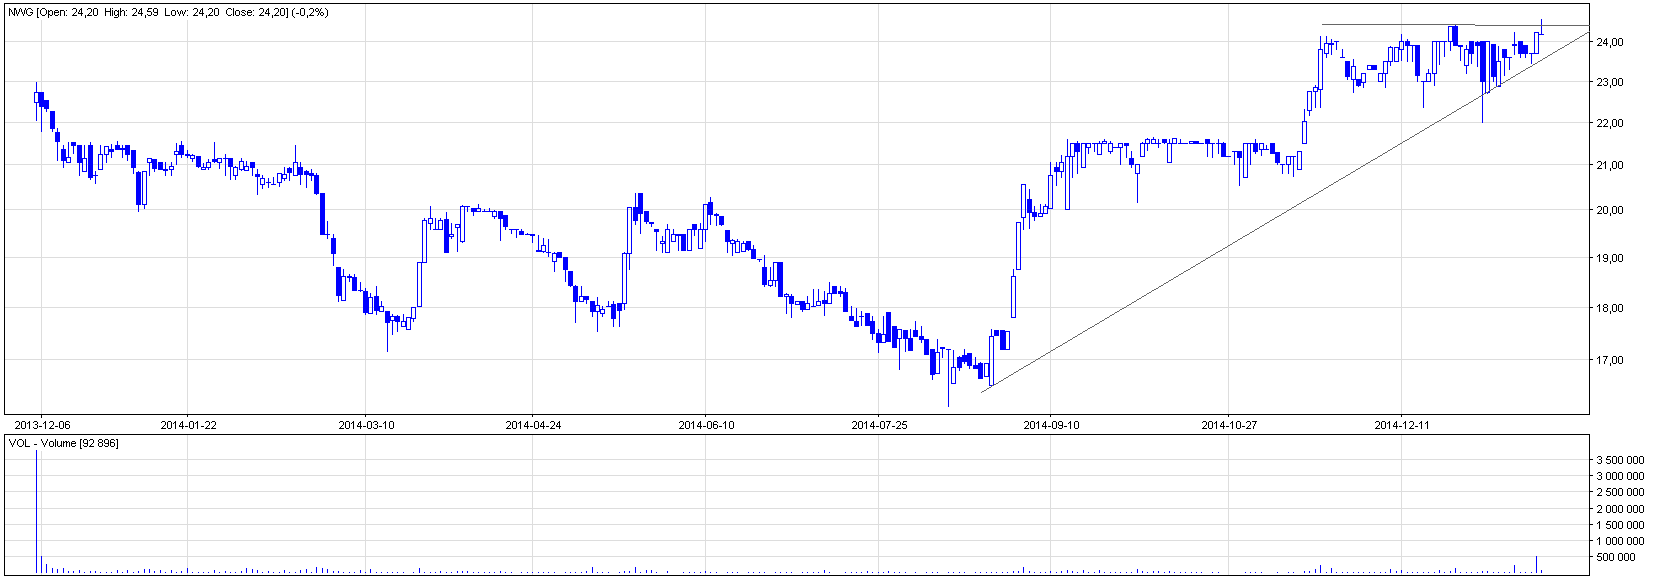
Task: Click the 17,00 price axis label
Action: tap(1610, 360)
